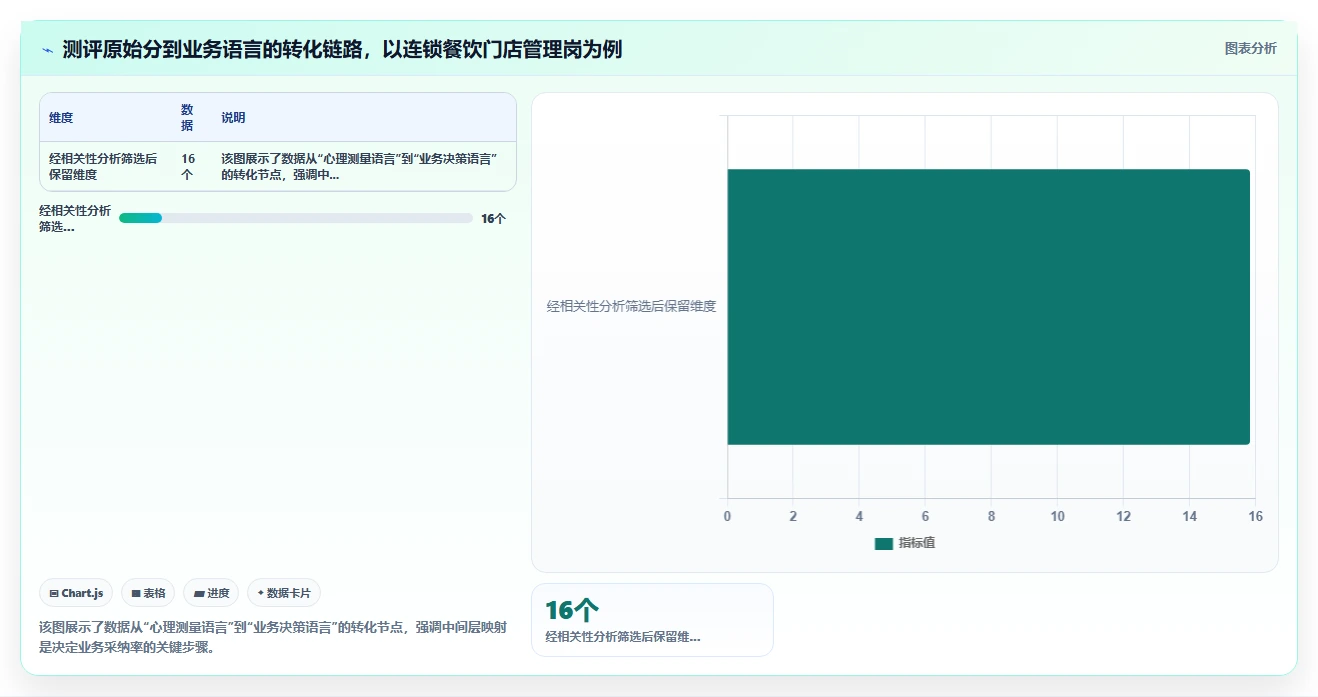Select the 表格 tag chip
Screen dimensions: 1318x697
tap(148, 593)
